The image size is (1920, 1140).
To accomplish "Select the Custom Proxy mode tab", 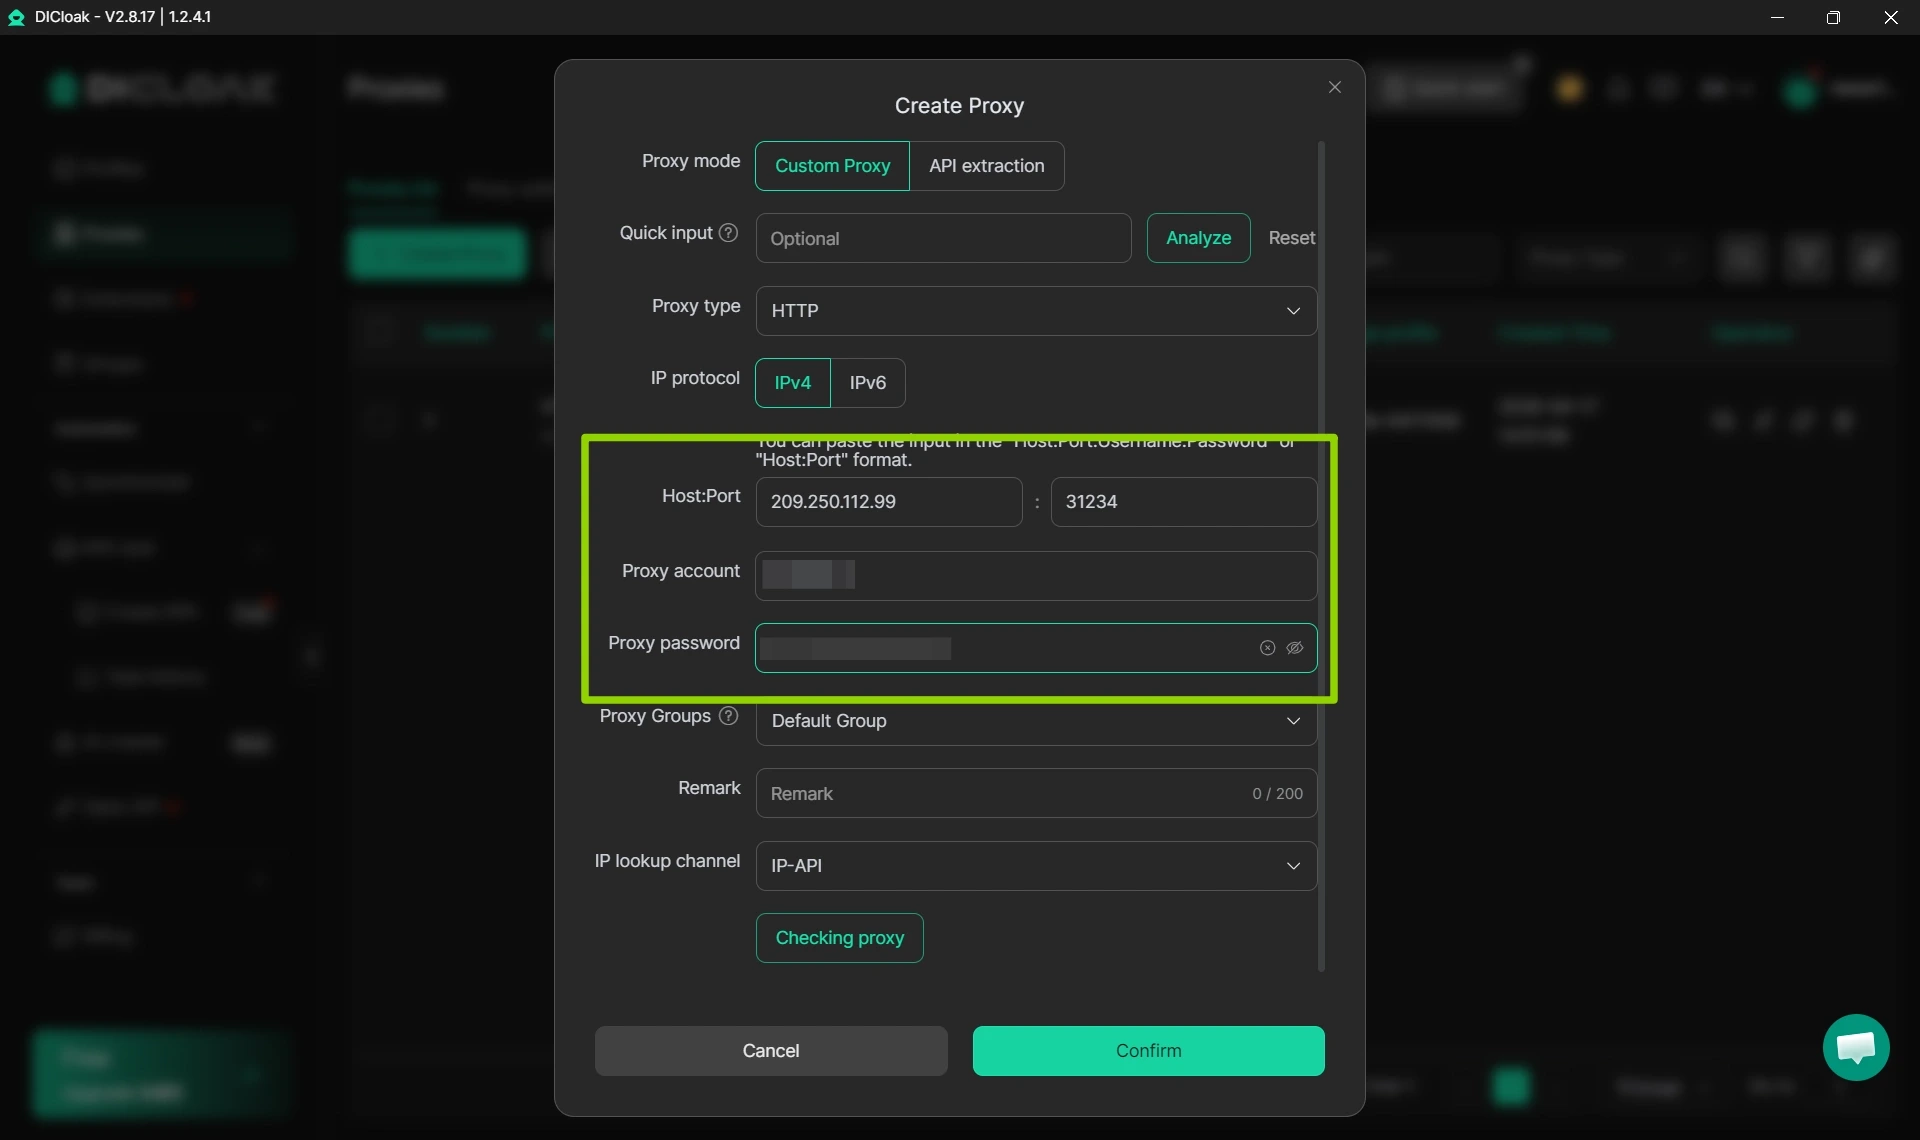I will [x=831, y=166].
